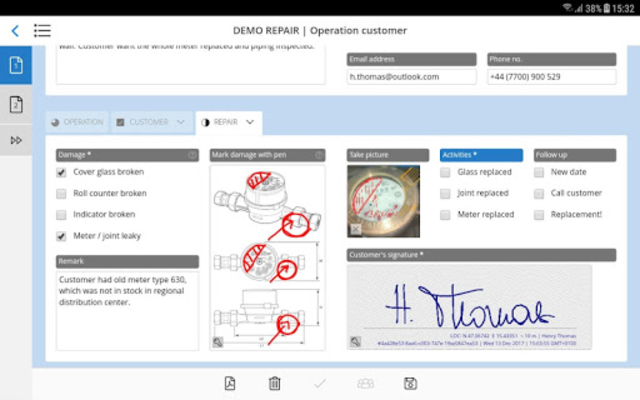This screenshot has height=400, width=640.
Task: Expand the Repair tab chevron
Action: tap(250, 122)
